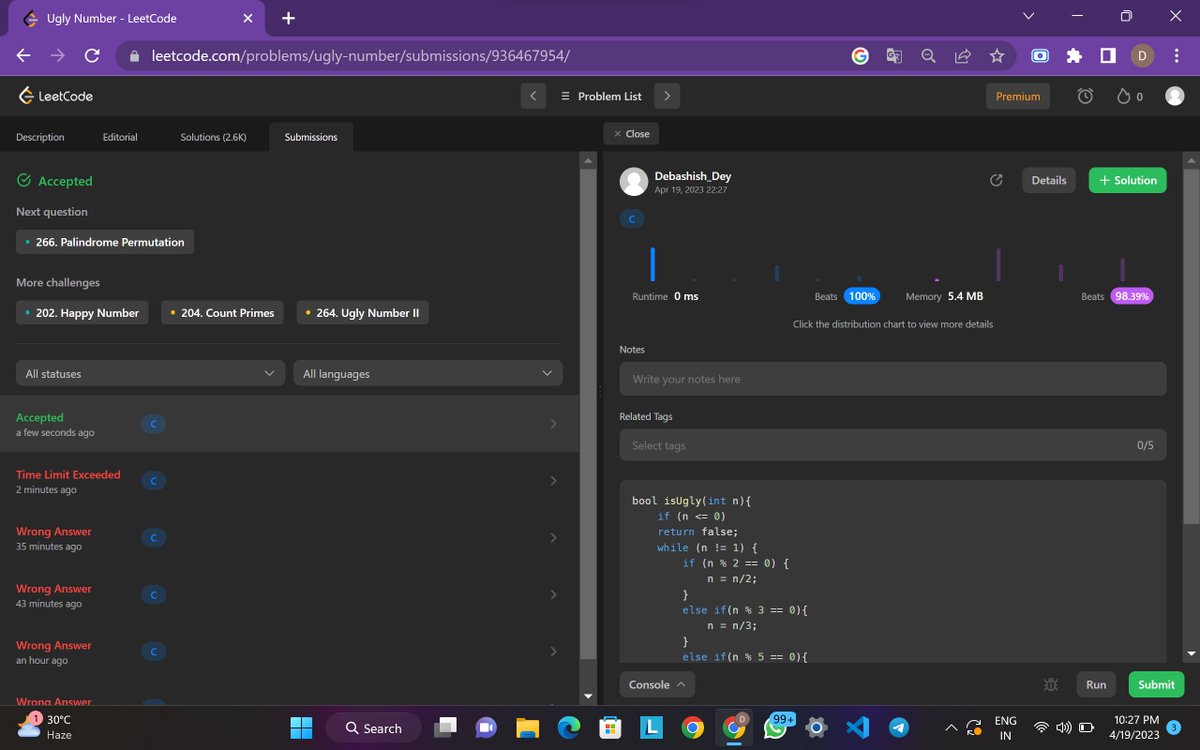Screen dimensions: 1200x750
Task: Click the browser back arrow
Action: coord(23,56)
